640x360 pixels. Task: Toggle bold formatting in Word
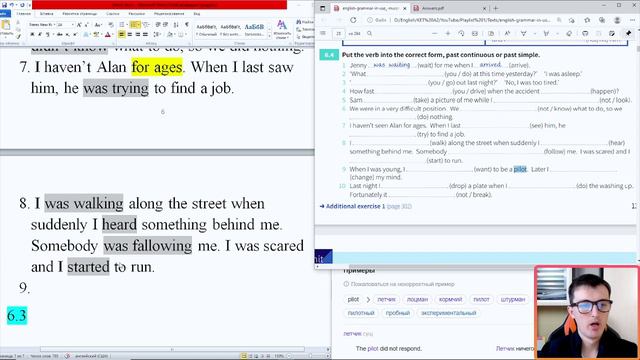32,35
